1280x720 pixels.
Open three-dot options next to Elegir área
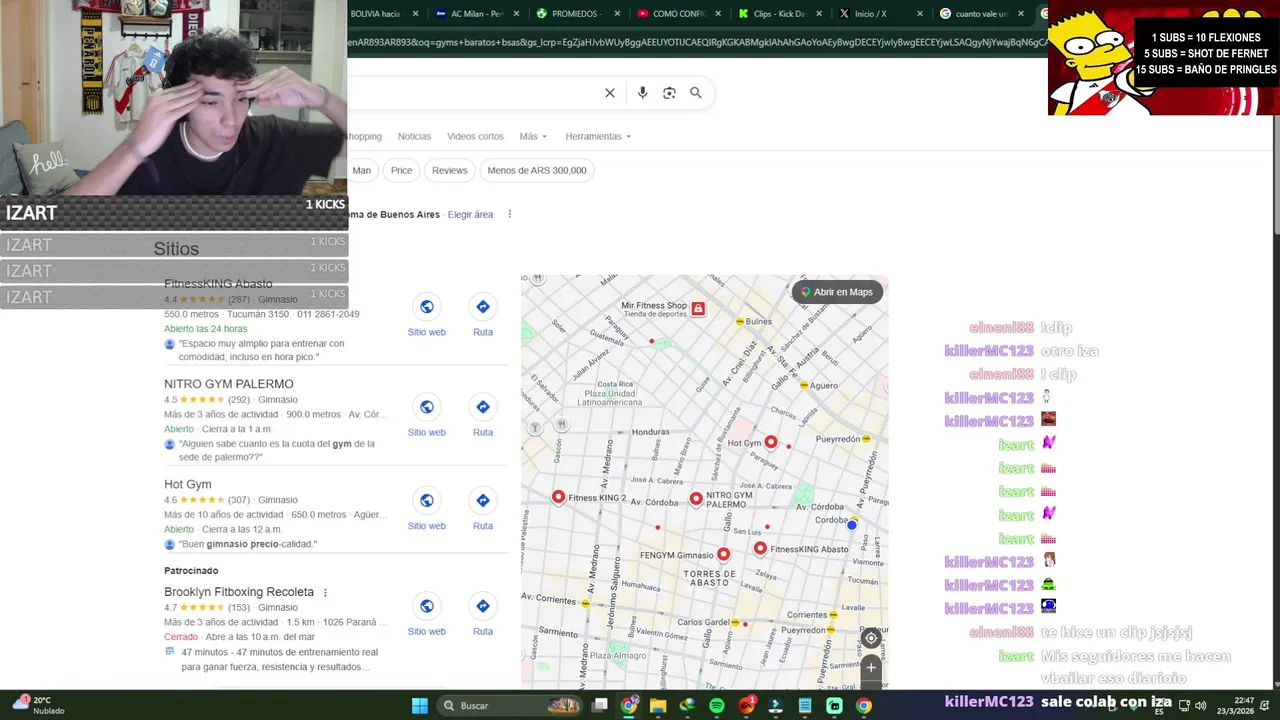pos(509,214)
